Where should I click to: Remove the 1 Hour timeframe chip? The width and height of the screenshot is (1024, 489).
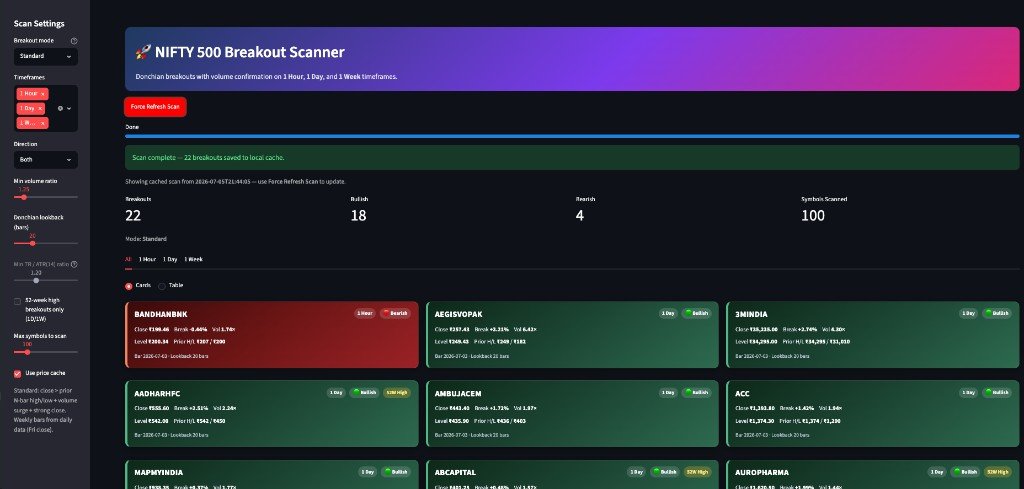coord(42,94)
